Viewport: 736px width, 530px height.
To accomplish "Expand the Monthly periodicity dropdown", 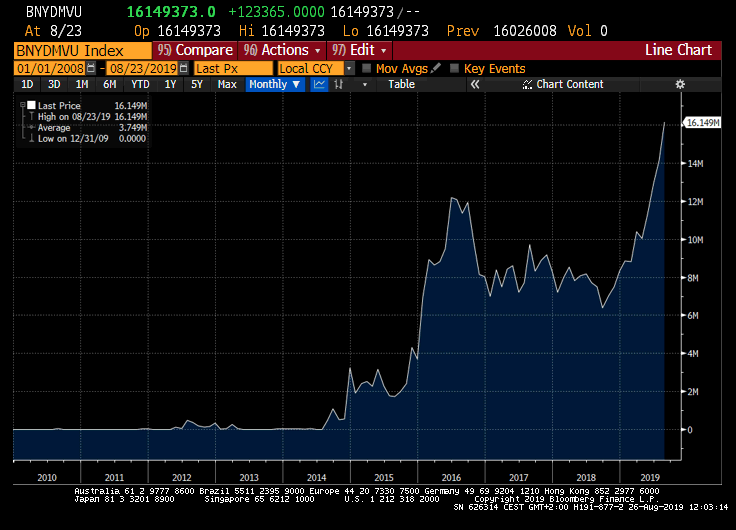I will [x=274, y=85].
